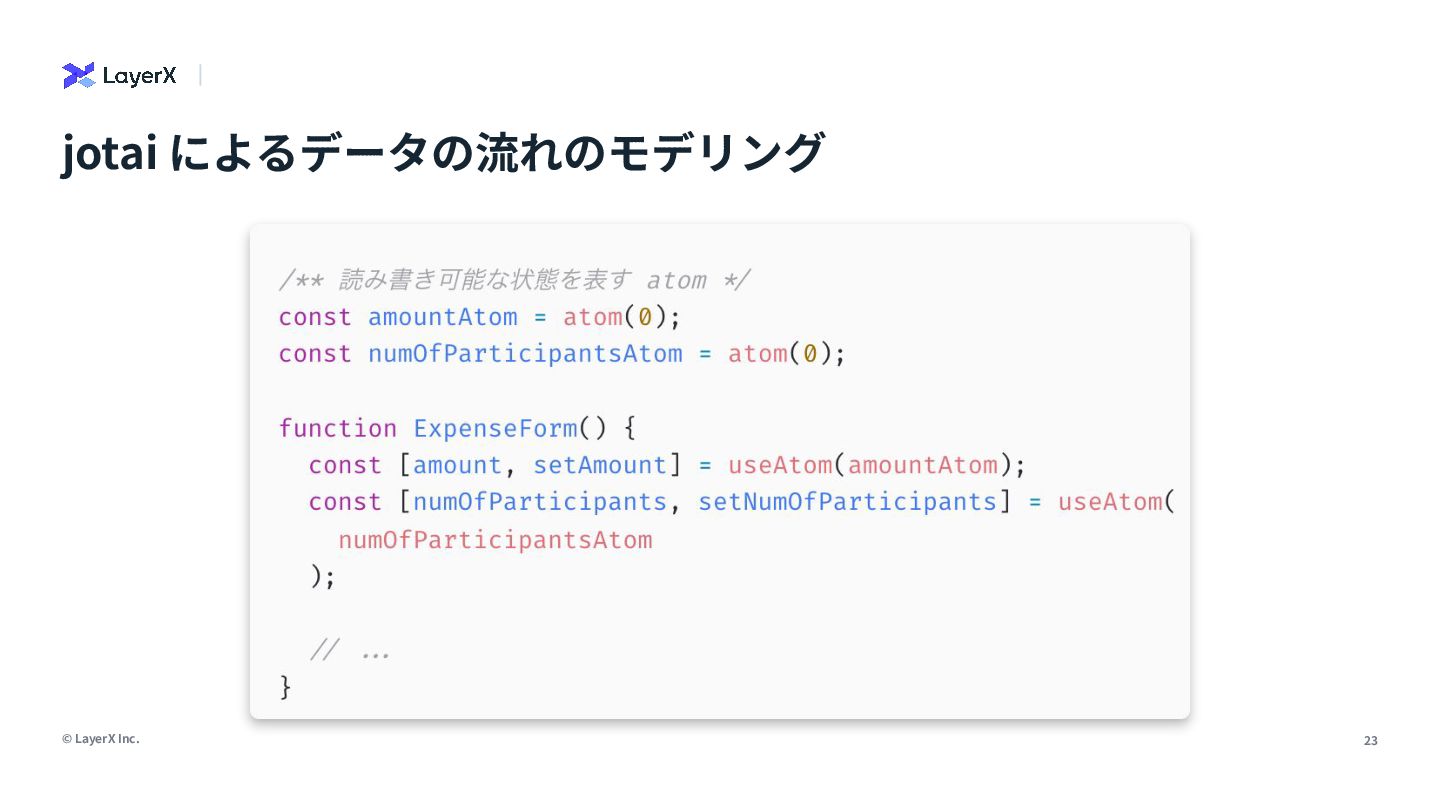Click the amount variable in destructuring brackets
The width and height of the screenshot is (1440, 810).
[458, 465]
